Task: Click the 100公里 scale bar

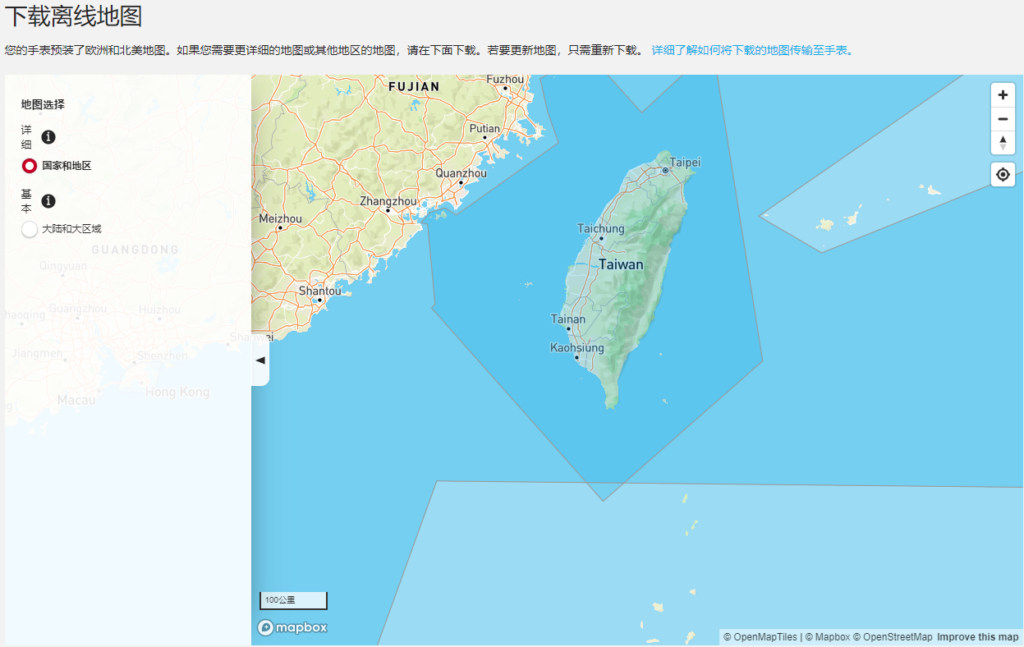Action: click(x=293, y=600)
